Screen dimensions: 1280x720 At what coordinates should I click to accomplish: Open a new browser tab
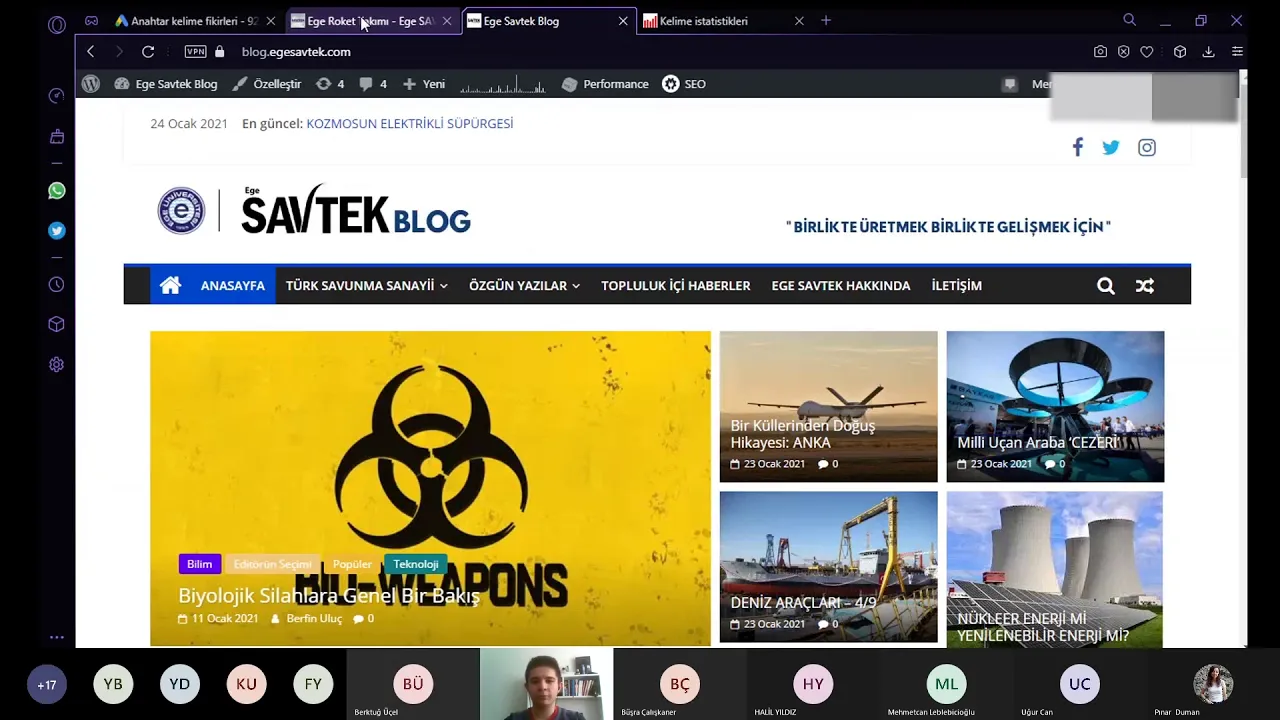(x=826, y=21)
